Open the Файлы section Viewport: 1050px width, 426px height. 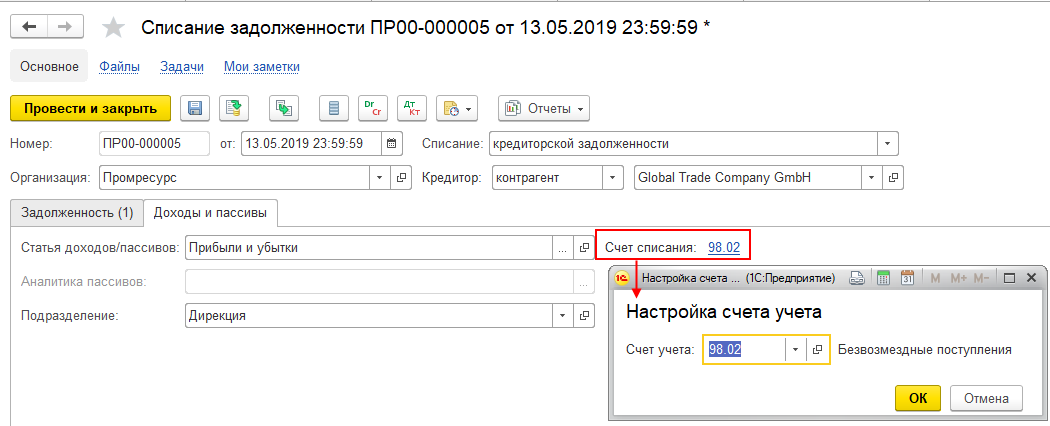pyautogui.click(x=119, y=67)
